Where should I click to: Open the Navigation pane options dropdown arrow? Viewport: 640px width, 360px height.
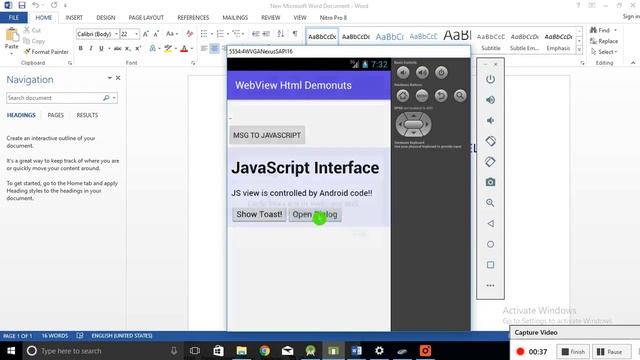(109, 78)
